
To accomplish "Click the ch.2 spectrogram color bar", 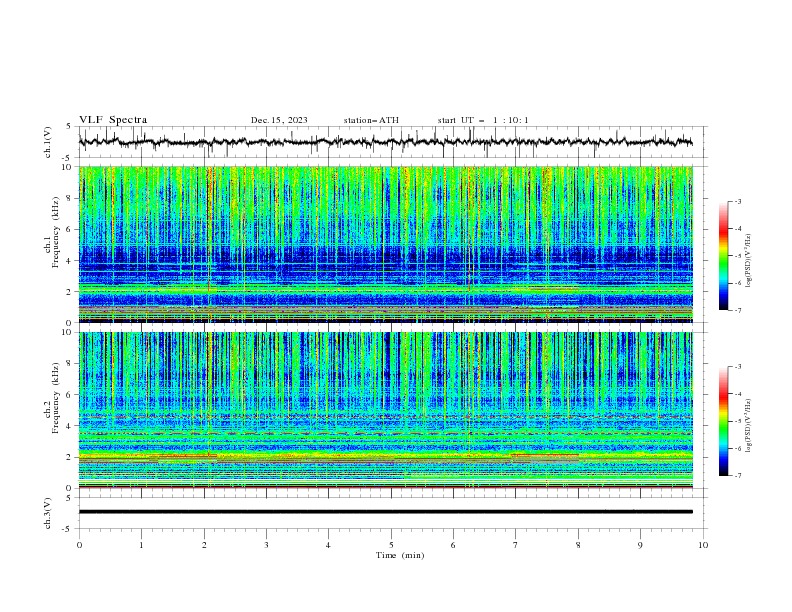I will [x=723, y=421].
